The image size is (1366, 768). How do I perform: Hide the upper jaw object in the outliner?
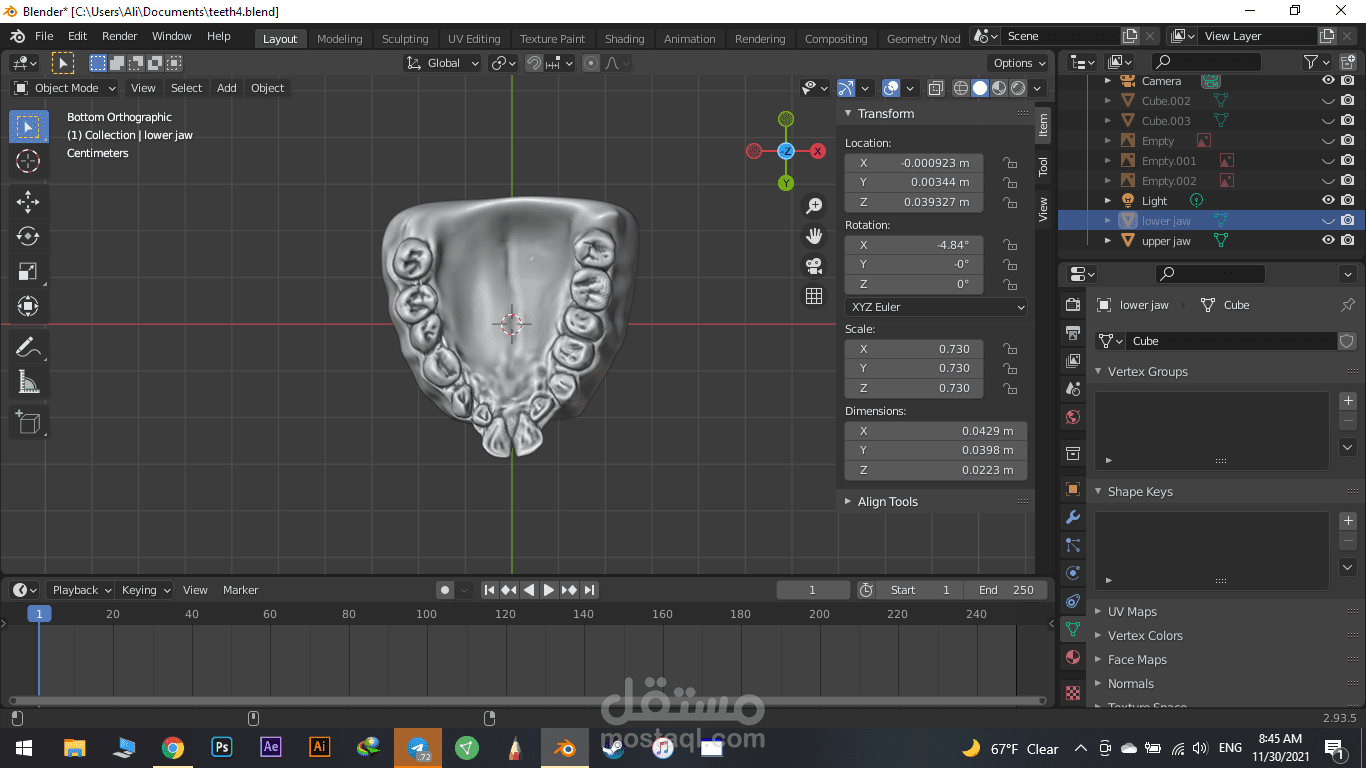click(1328, 241)
